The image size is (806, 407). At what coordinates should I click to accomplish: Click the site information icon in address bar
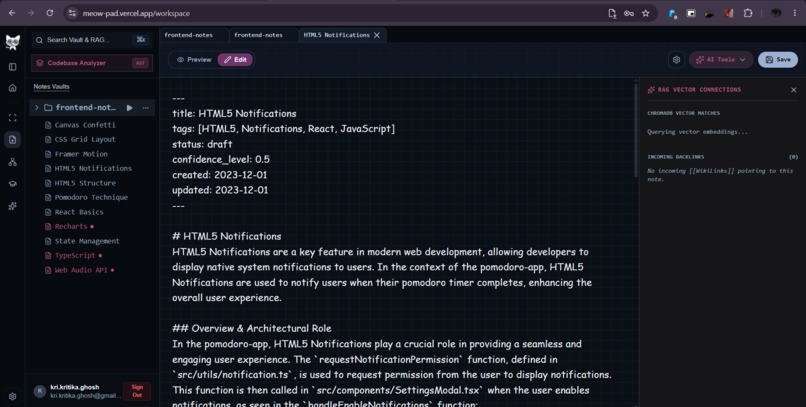click(x=72, y=13)
